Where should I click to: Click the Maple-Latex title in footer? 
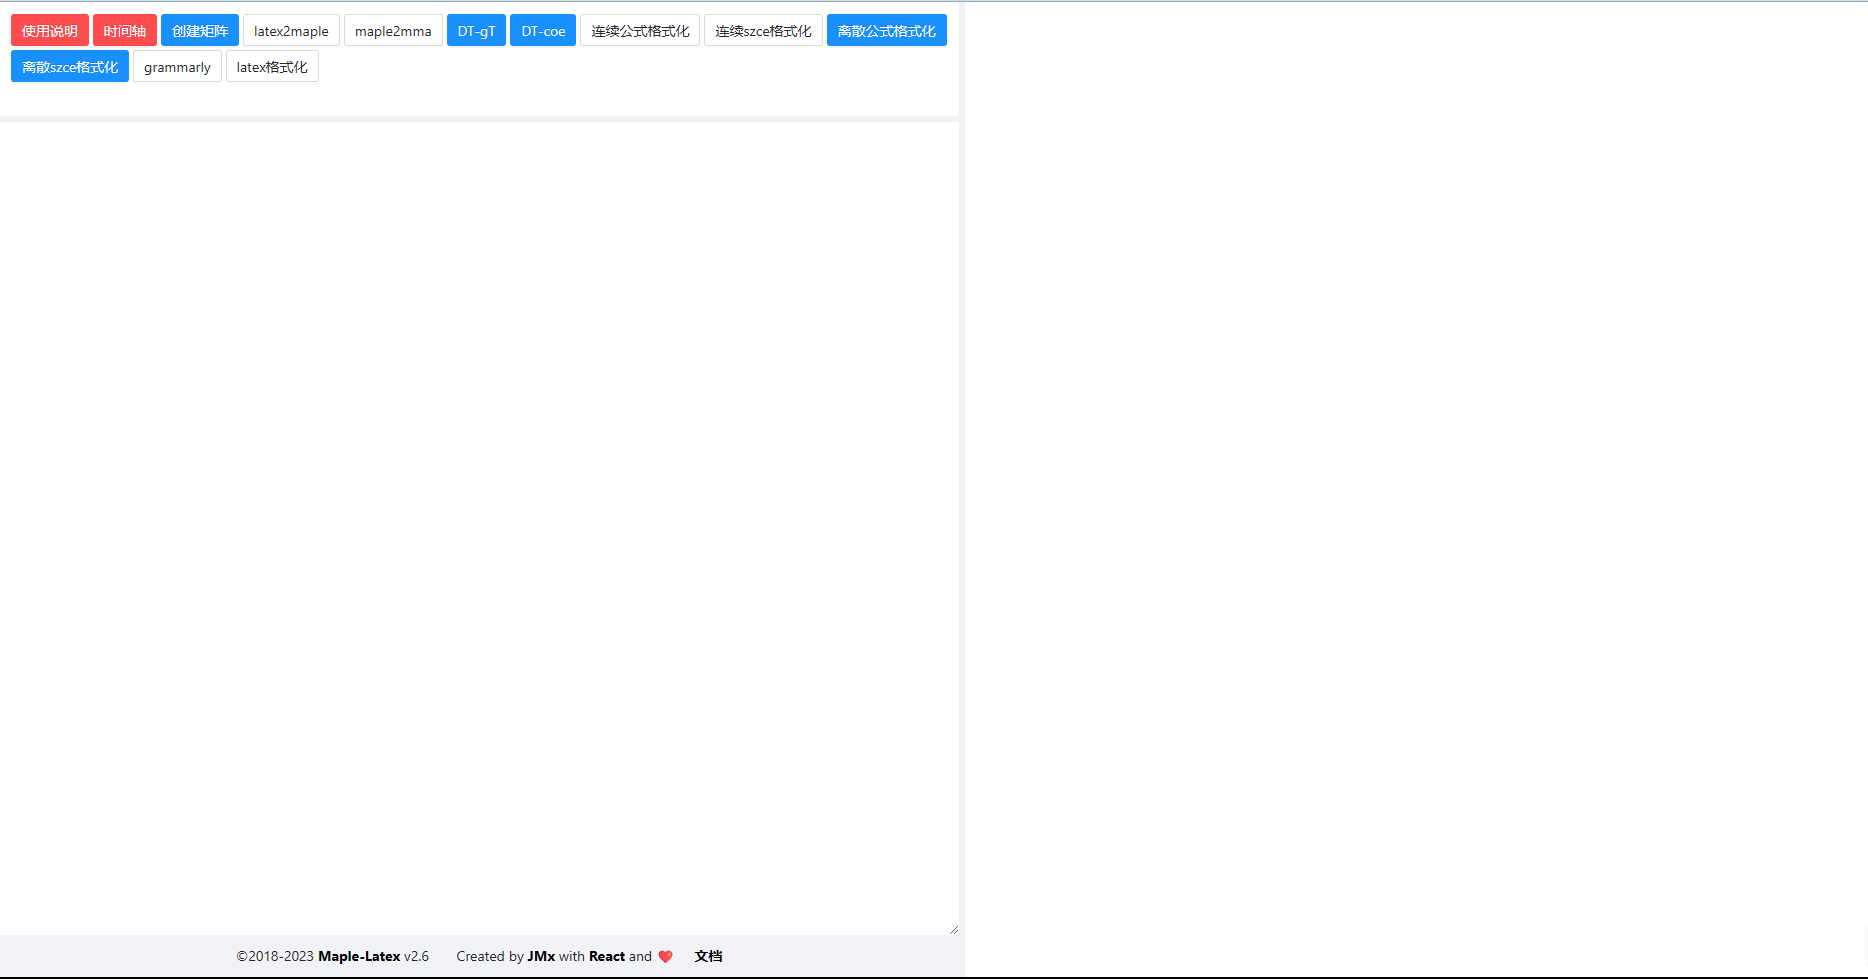point(359,956)
